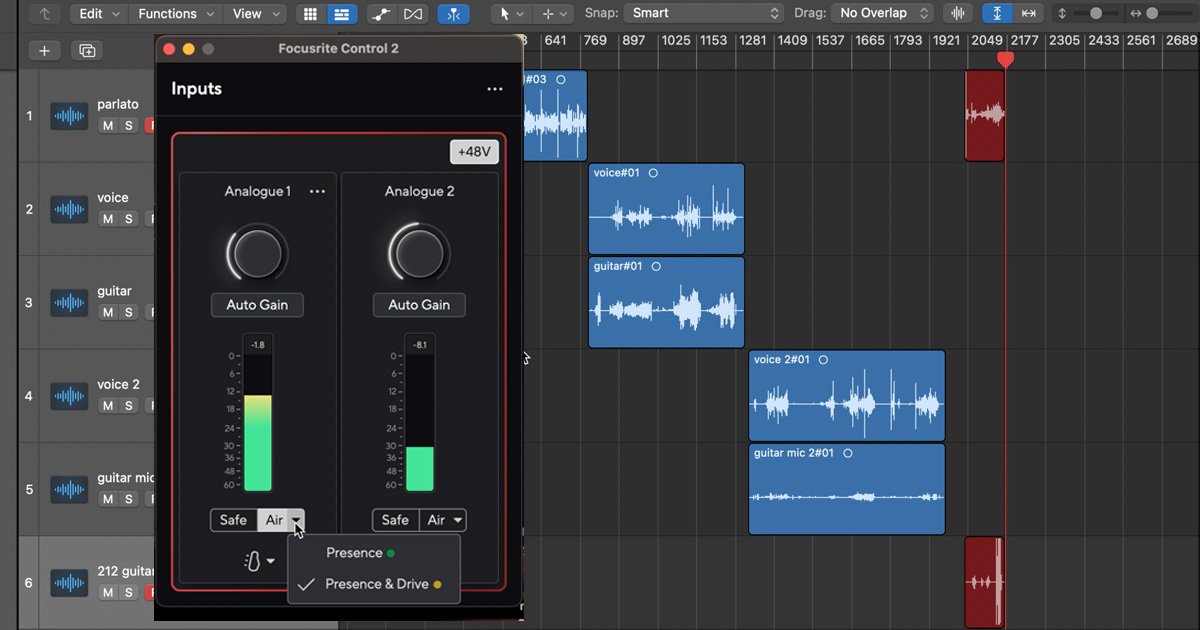Adjust the Analogue 2 gain knob

[419, 254]
